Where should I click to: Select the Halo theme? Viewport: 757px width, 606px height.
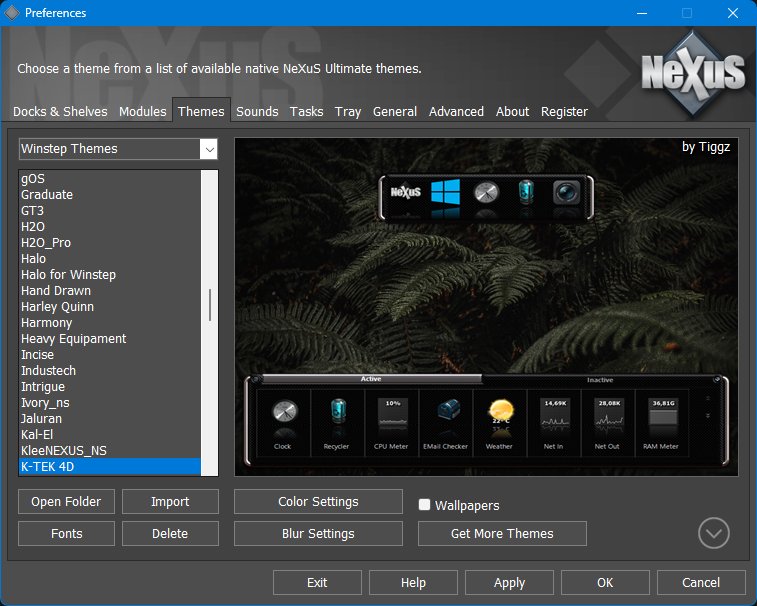(x=110, y=258)
